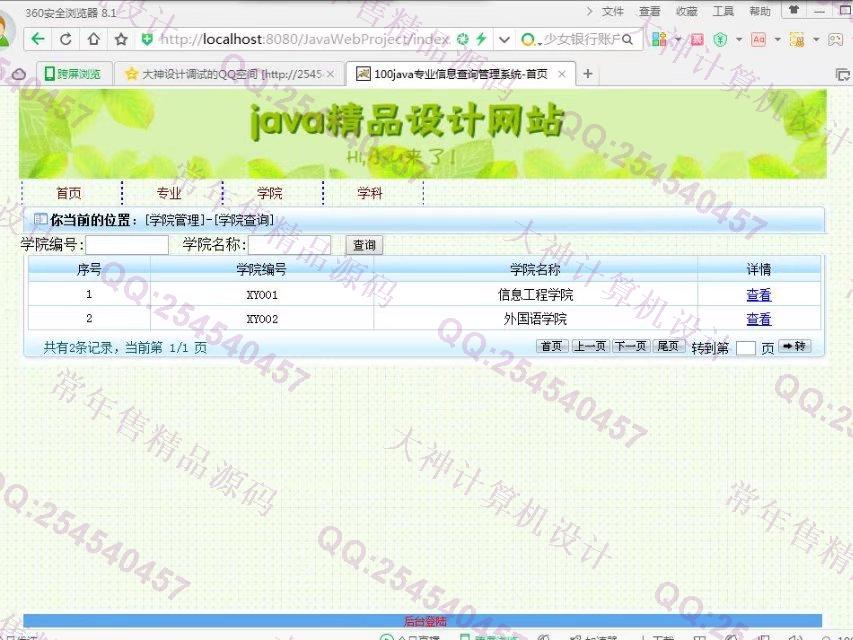The width and height of the screenshot is (853, 640).
Task: Click the cloud icon left of tabs
Action: pyautogui.click(x=18, y=74)
